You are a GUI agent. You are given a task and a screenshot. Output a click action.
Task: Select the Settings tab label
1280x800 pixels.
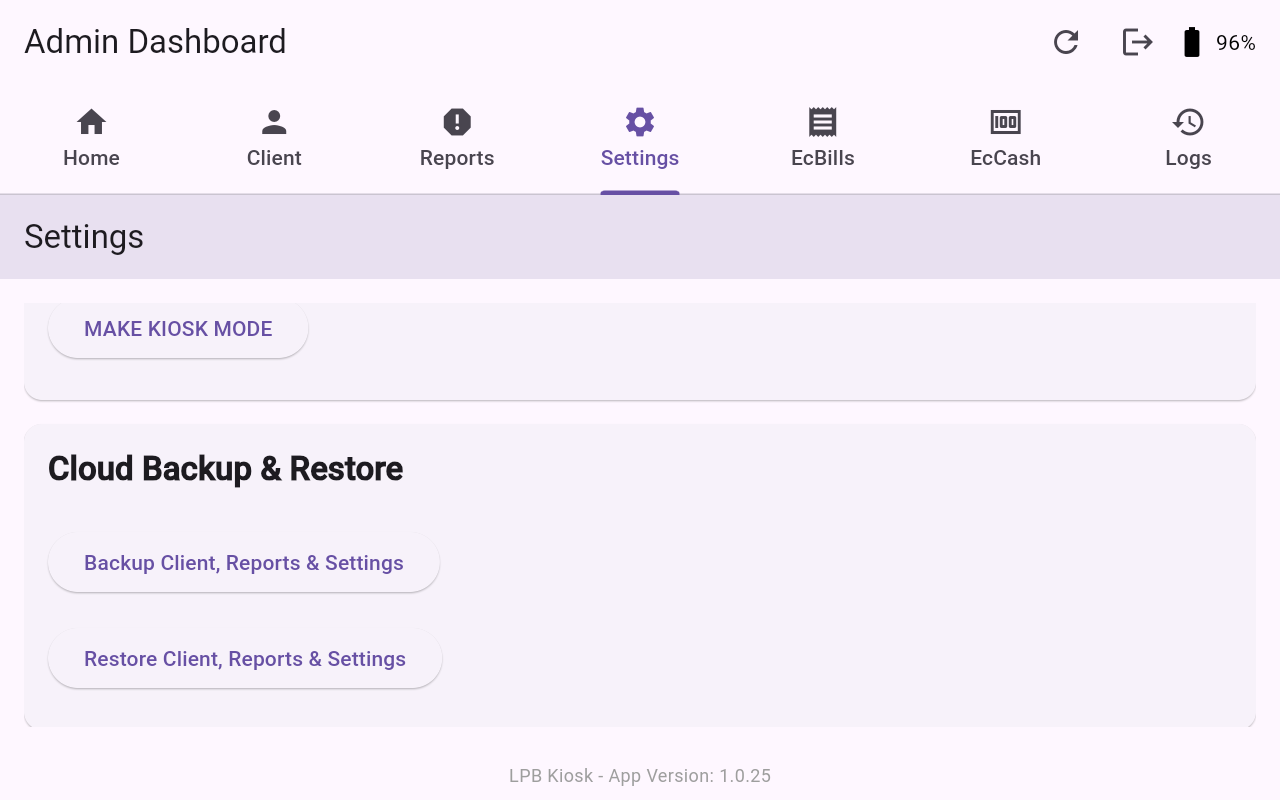click(640, 158)
